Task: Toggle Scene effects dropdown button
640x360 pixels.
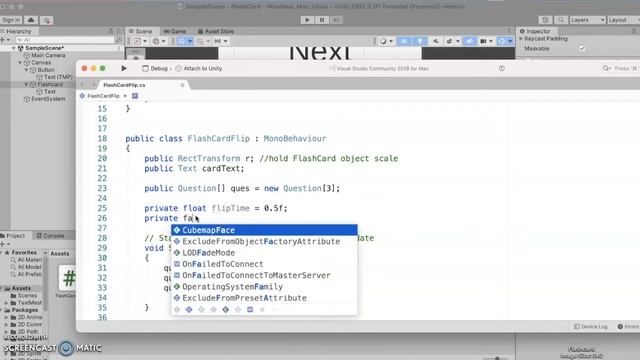Action: tap(452, 41)
